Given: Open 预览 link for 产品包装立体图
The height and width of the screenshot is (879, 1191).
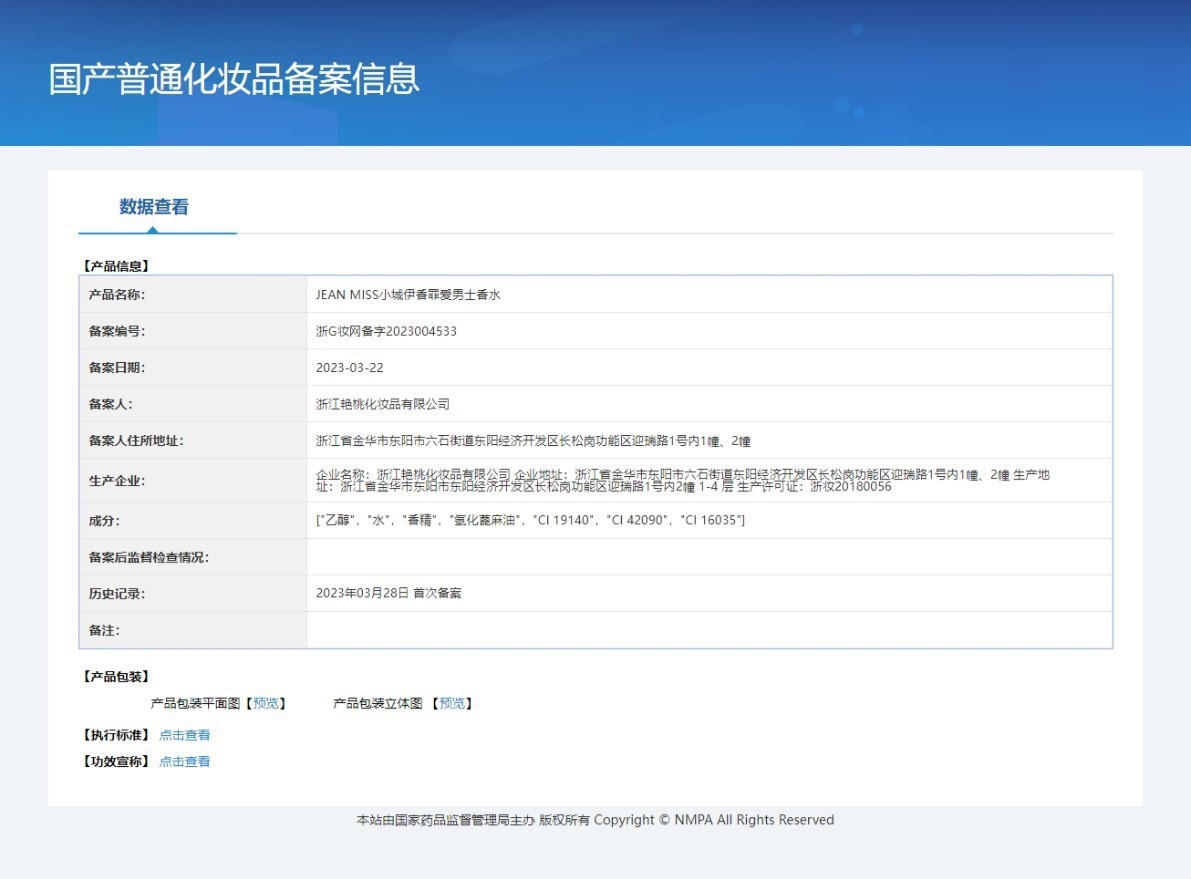Looking at the screenshot, I should [x=452, y=703].
